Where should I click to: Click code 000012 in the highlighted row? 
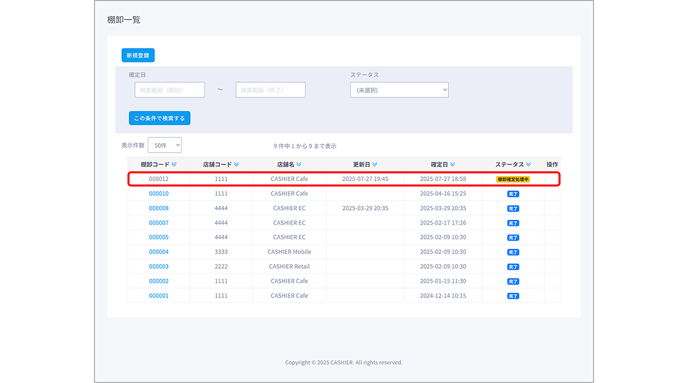[x=158, y=179]
